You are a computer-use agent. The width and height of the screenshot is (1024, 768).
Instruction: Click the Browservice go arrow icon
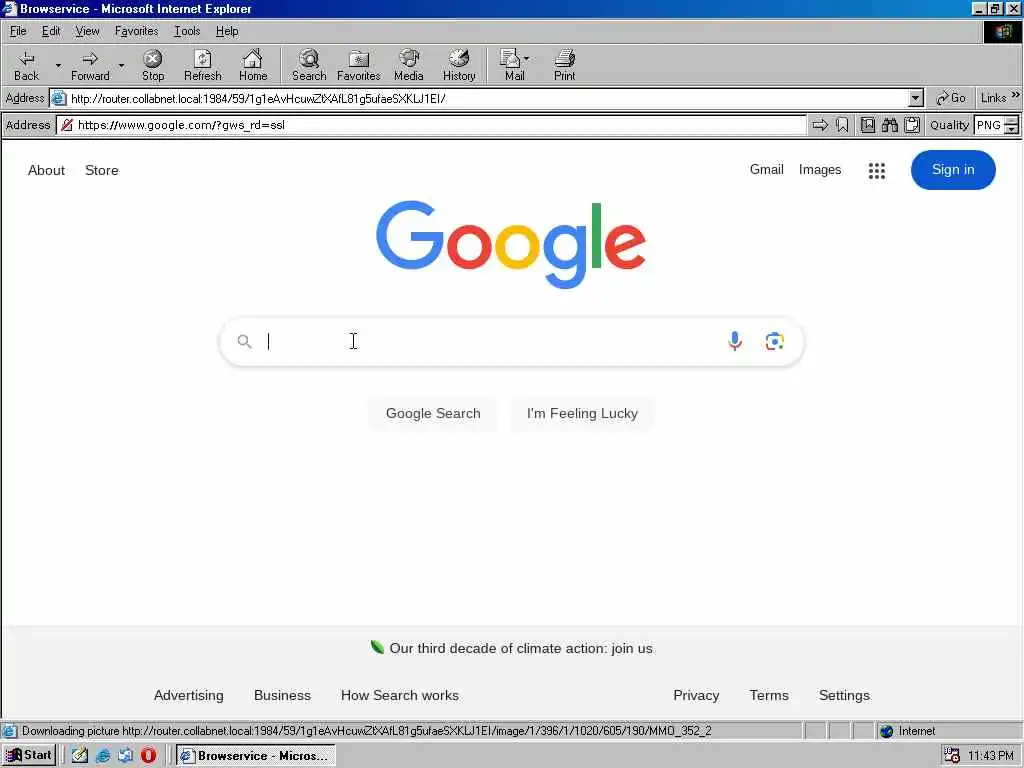820,125
